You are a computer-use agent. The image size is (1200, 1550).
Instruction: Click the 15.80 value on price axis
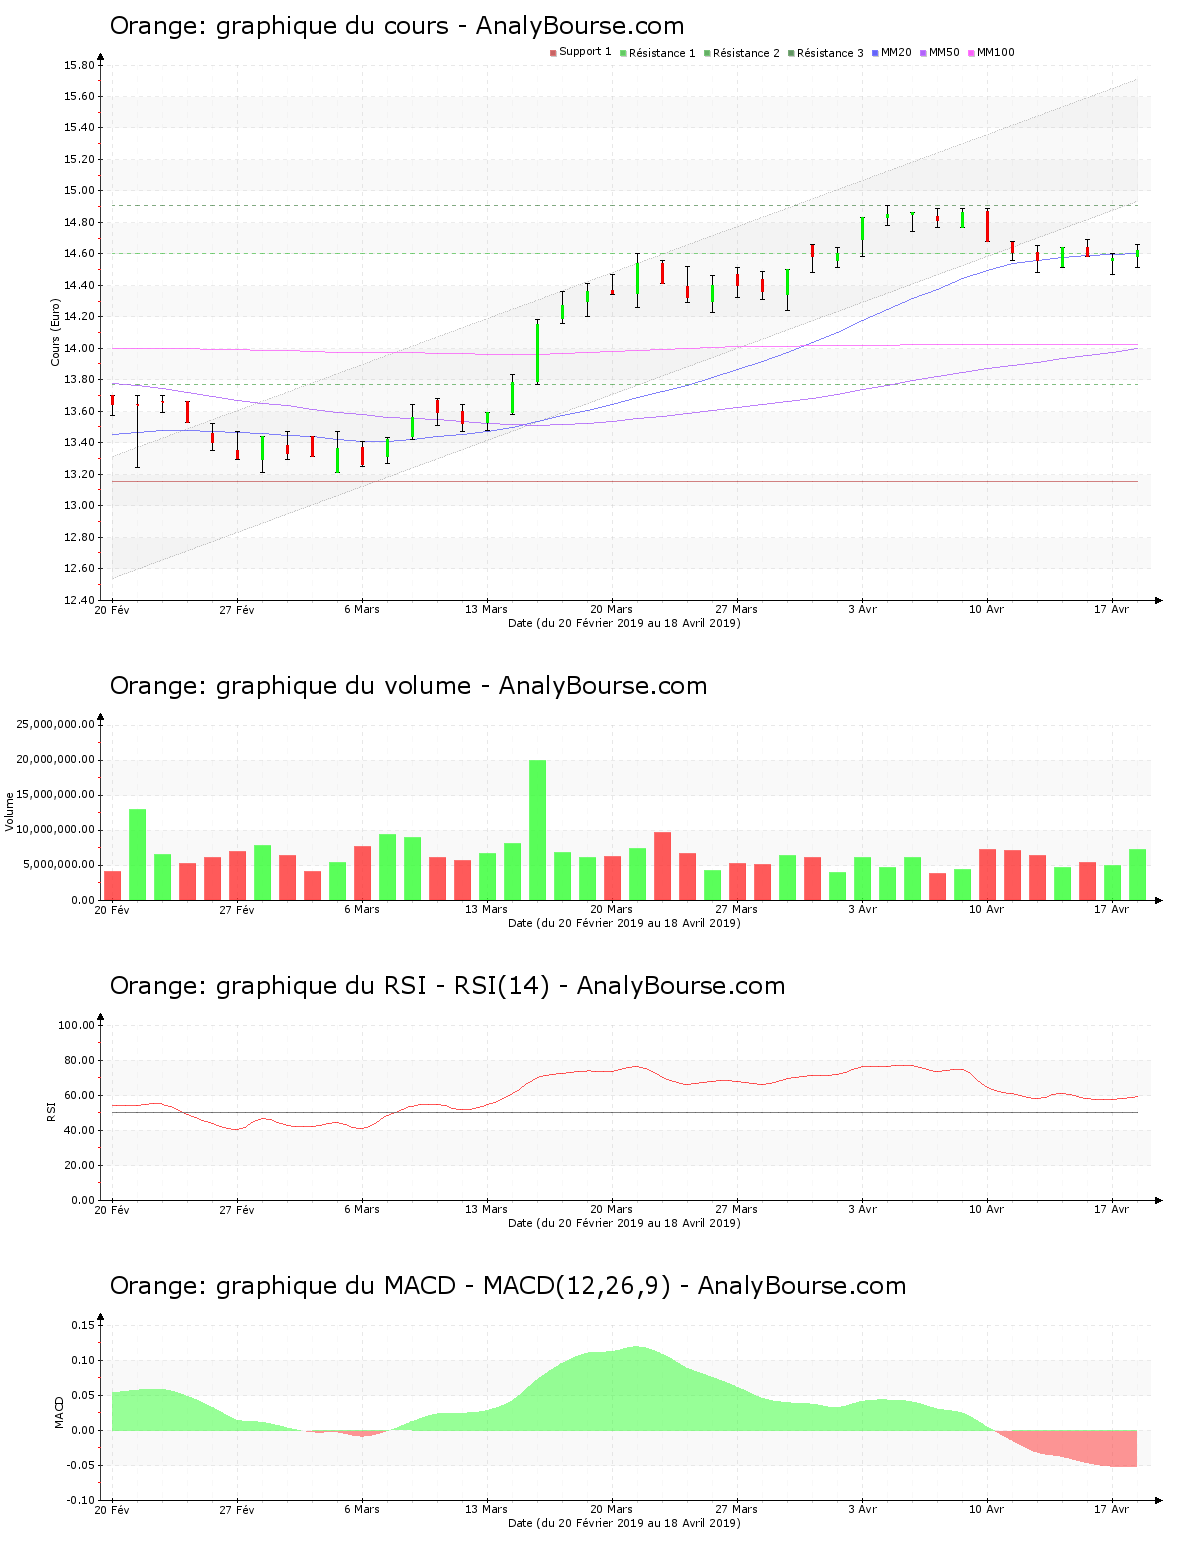tap(79, 65)
